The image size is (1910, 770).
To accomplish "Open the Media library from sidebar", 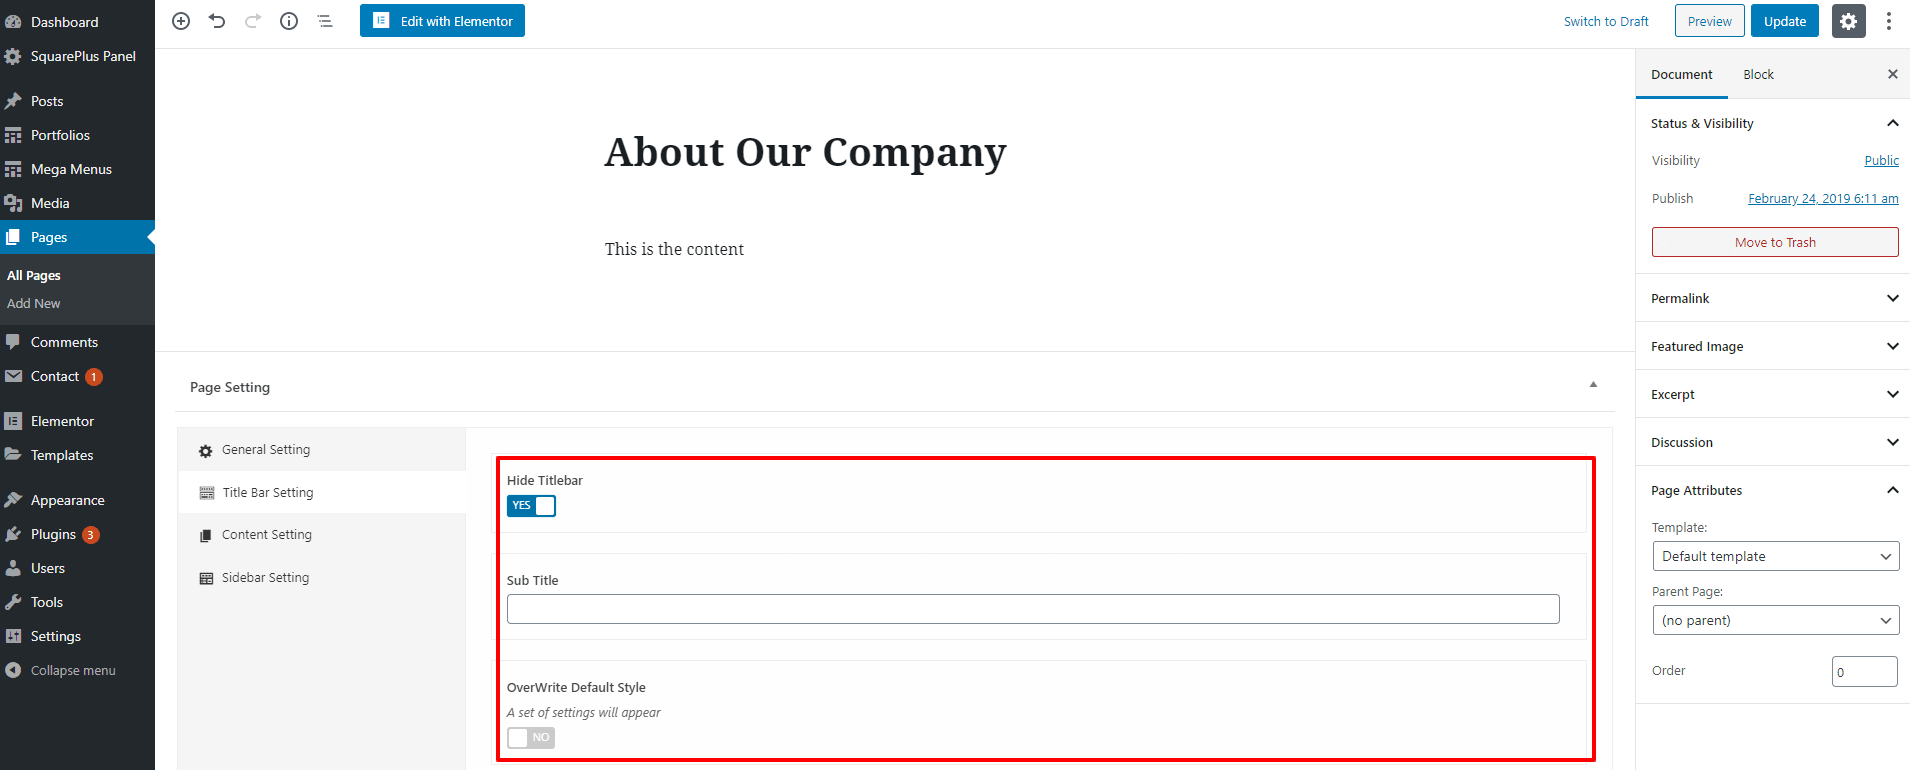I will click(x=49, y=202).
